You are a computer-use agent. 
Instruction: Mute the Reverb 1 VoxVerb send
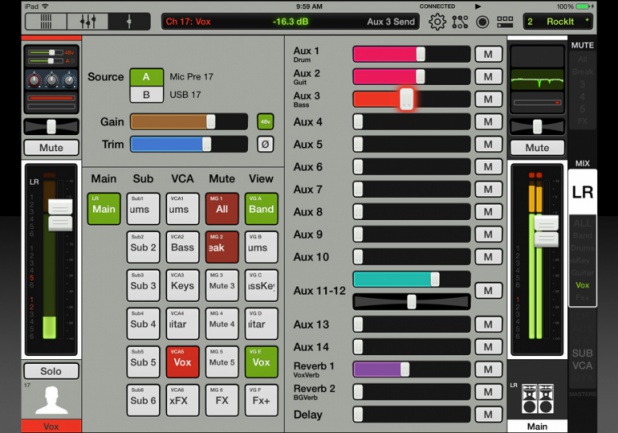tap(488, 370)
